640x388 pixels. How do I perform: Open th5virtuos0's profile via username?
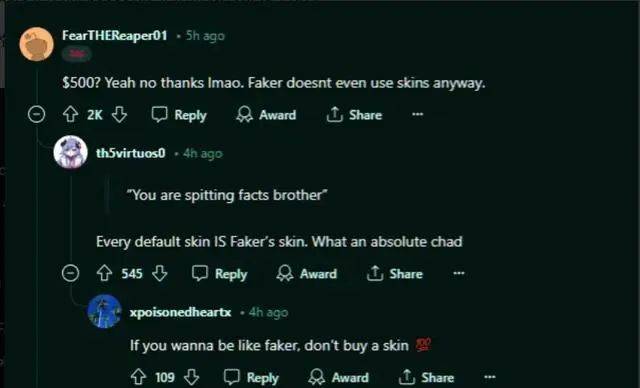131,153
